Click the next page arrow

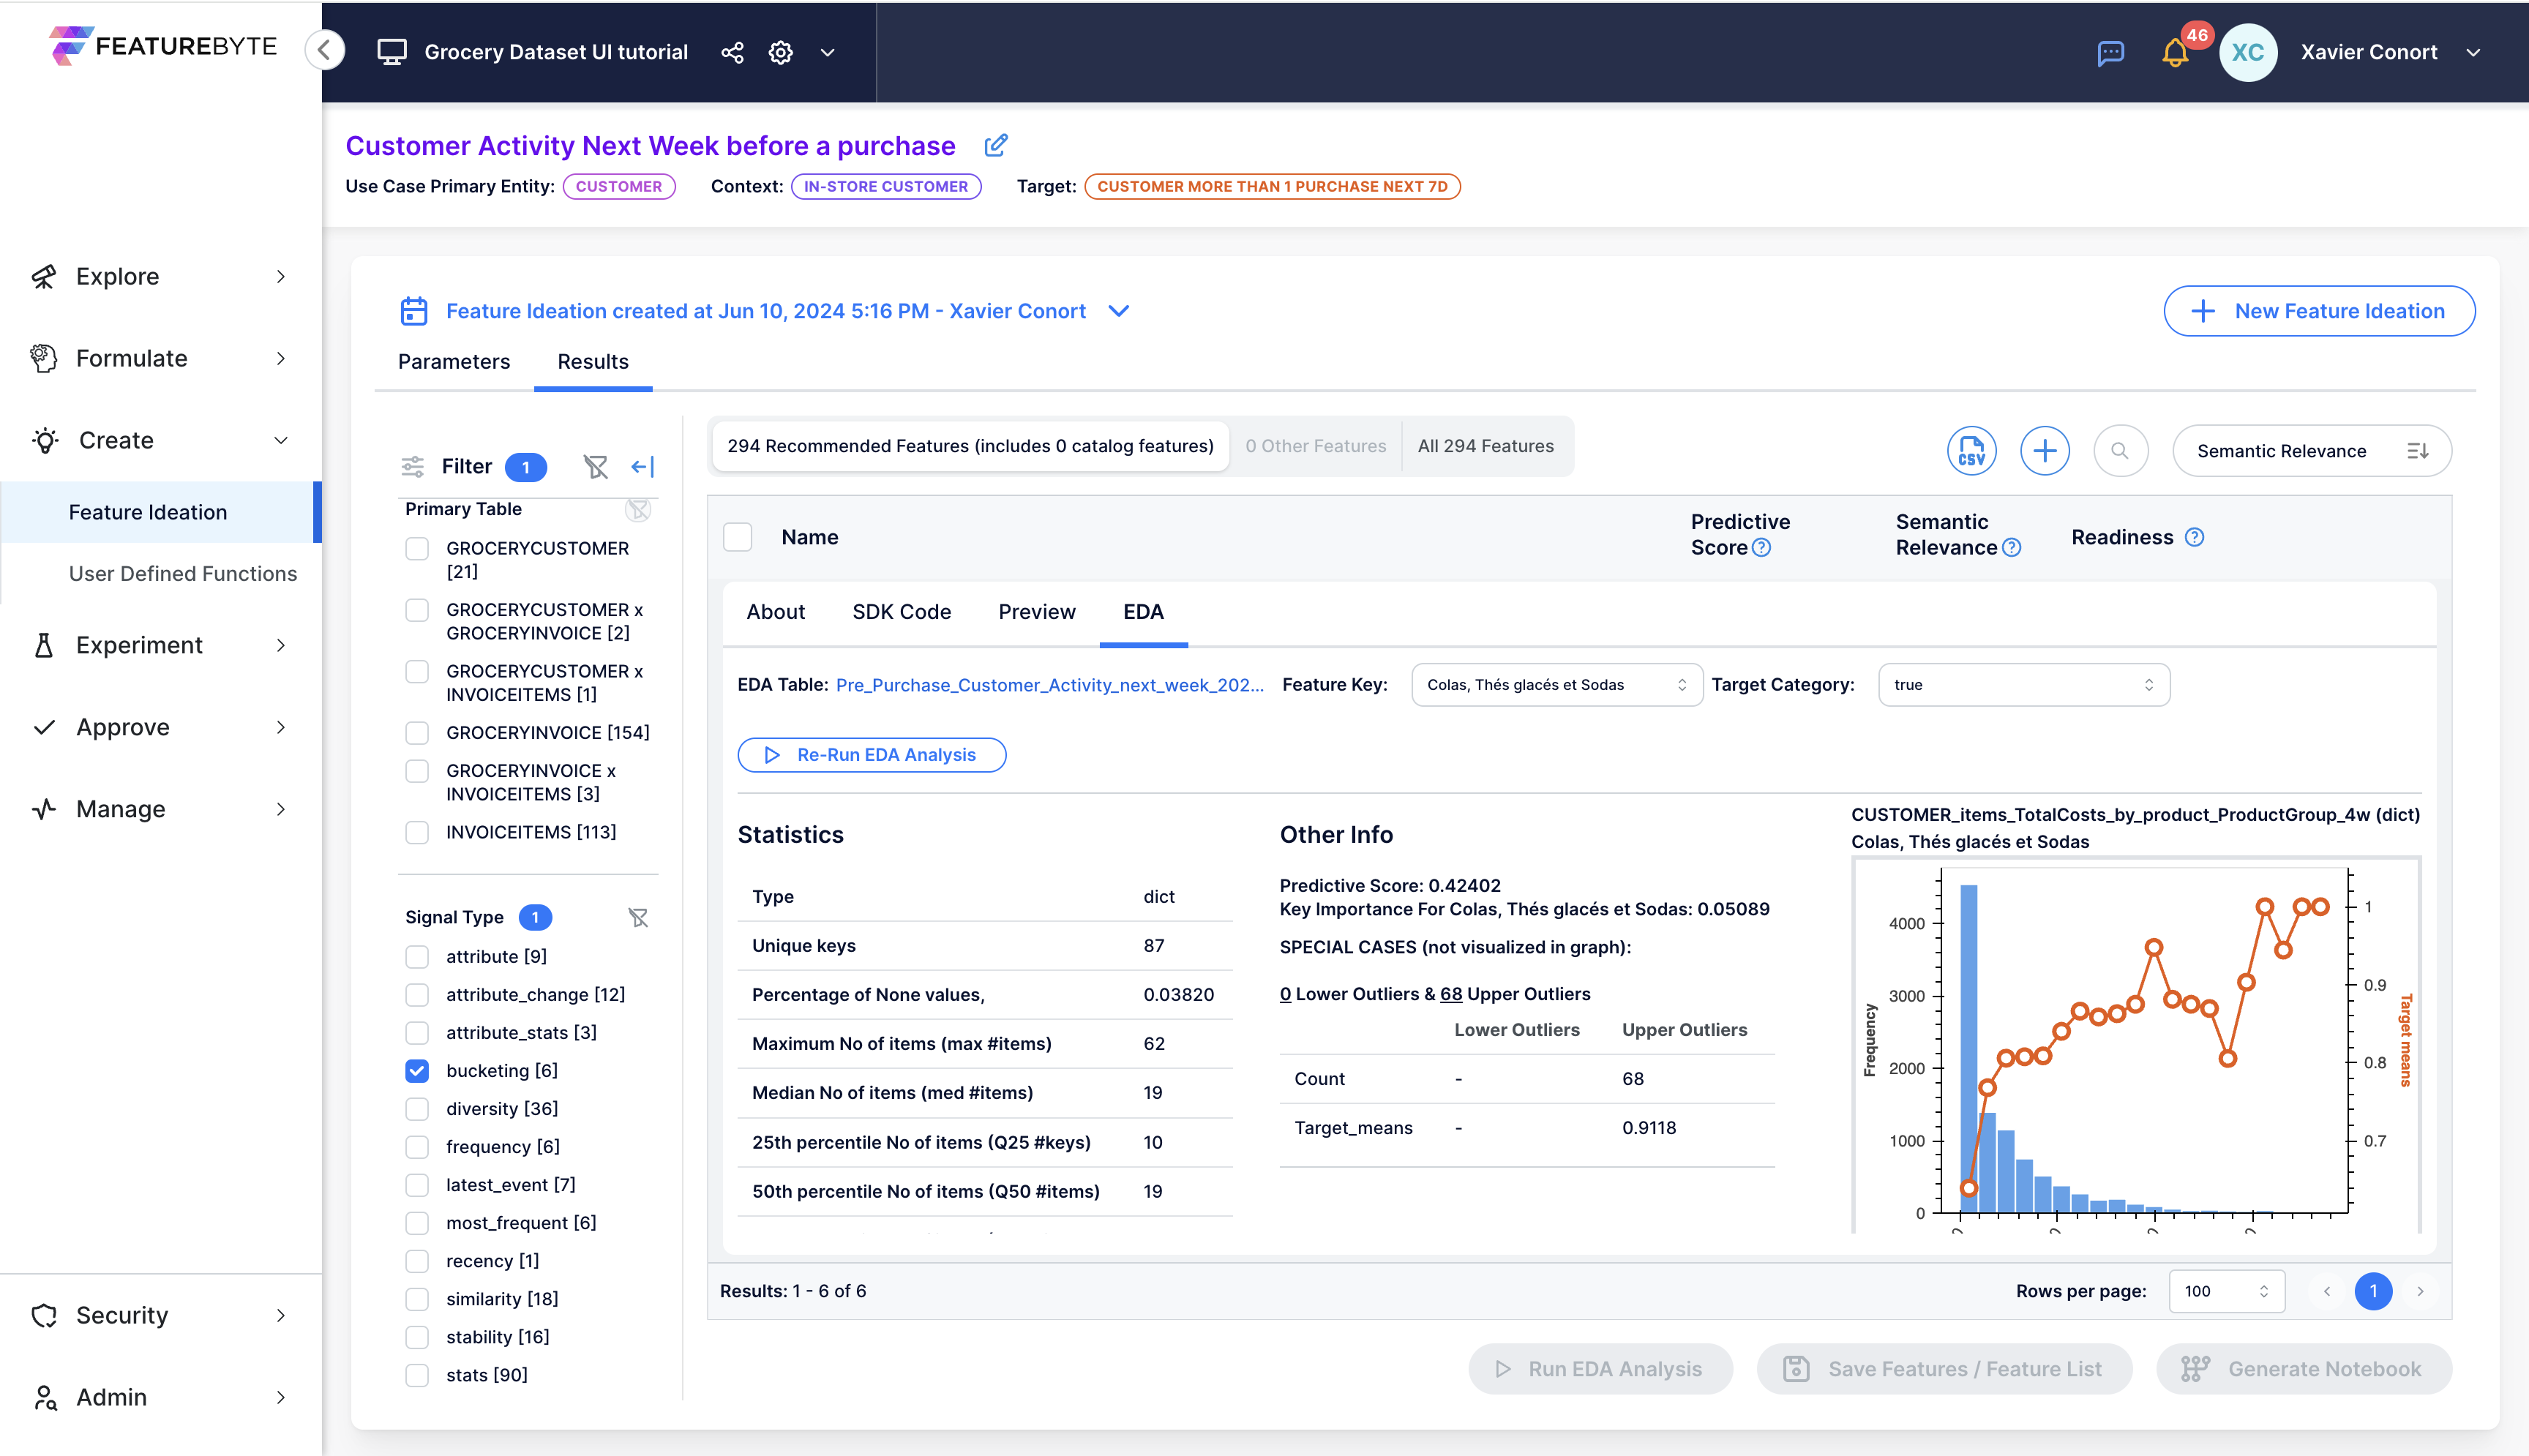[x=2420, y=1291]
